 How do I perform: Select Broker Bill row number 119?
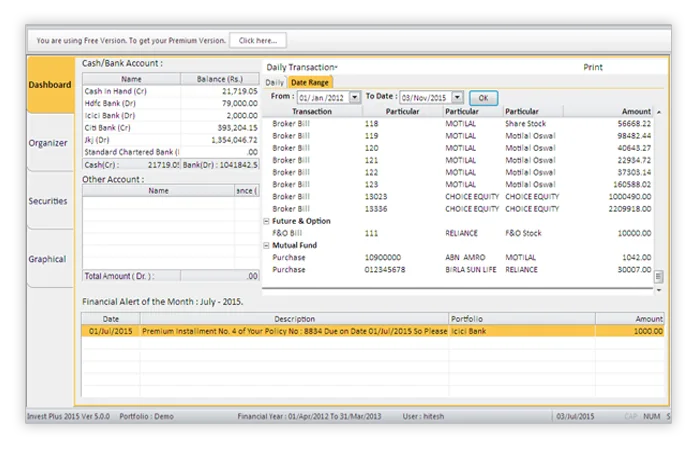[x=458, y=136]
